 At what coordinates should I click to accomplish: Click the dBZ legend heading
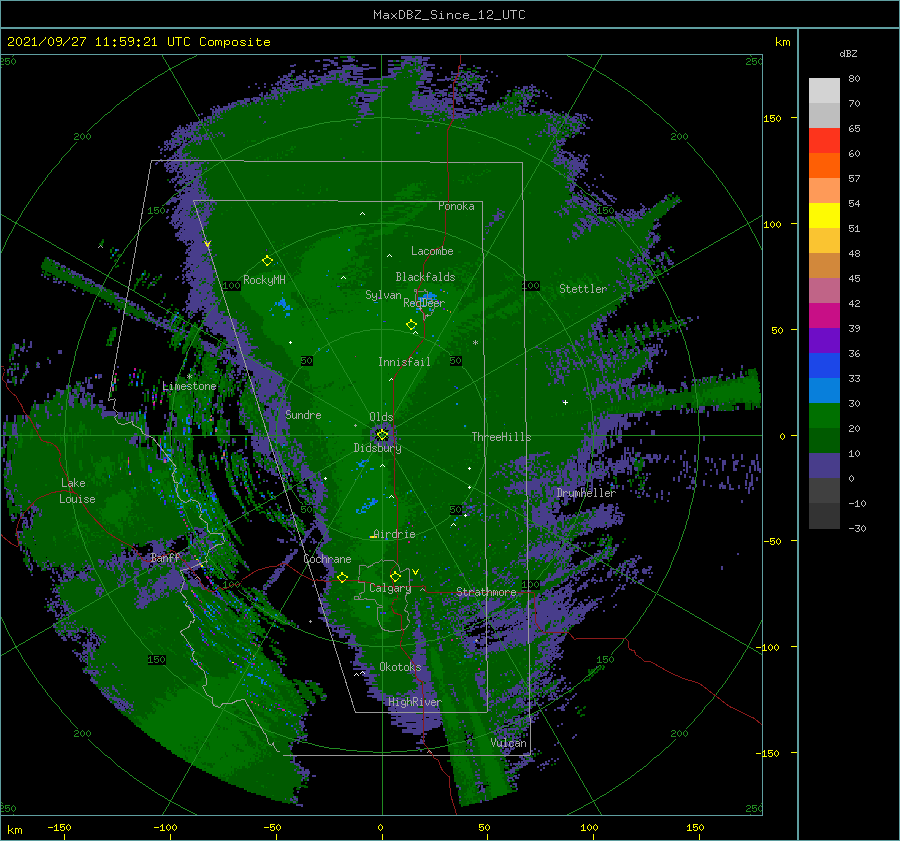coord(848,53)
